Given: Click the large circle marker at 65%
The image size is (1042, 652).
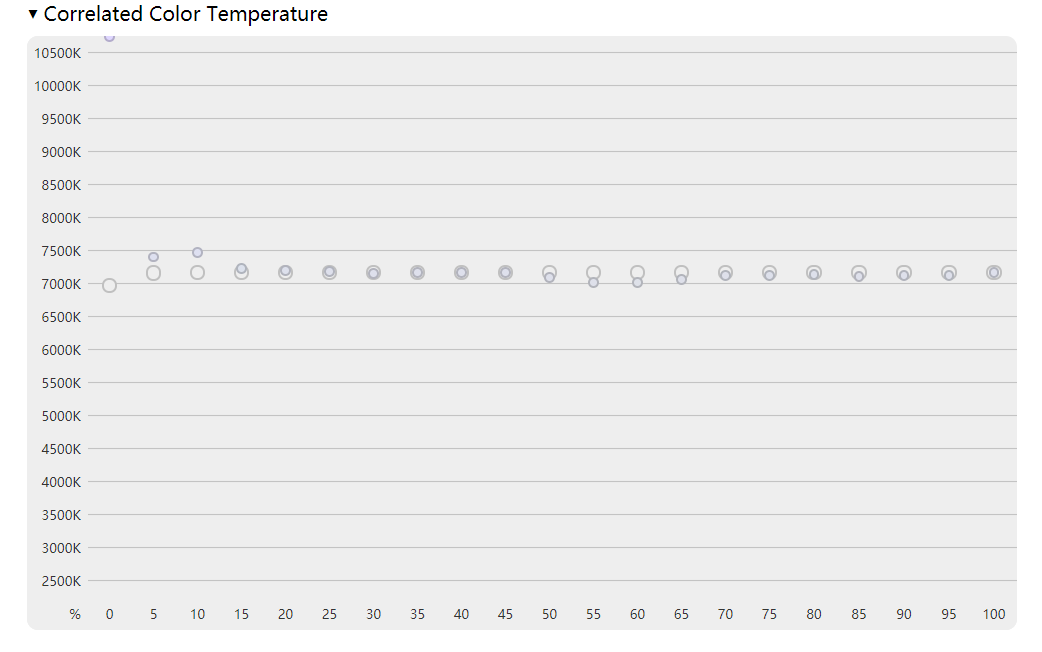Looking at the screenshot, I should click(681, 272).
